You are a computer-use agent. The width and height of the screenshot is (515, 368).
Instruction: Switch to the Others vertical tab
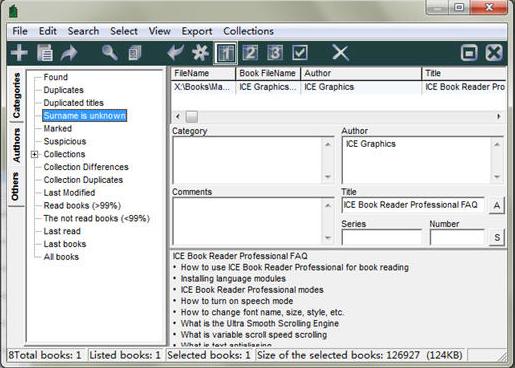pos(15,186)
